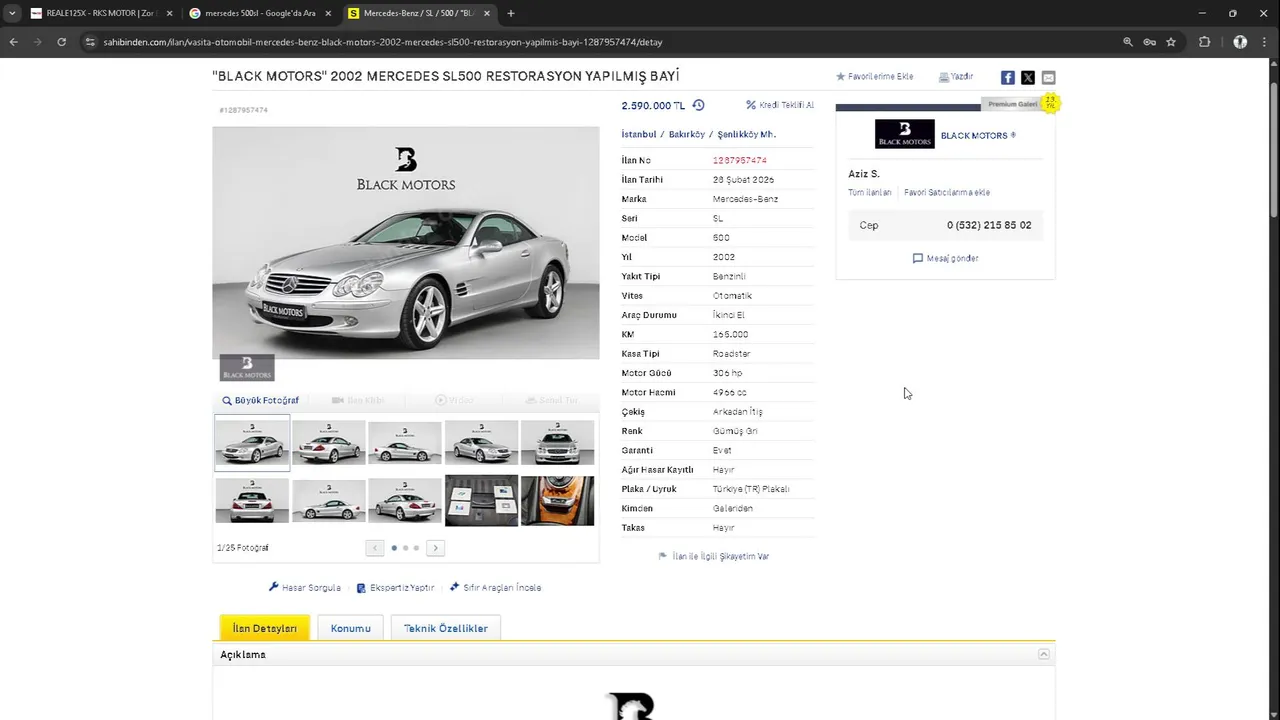This screenshot has height=720, width=1280.
Task: Click the Yazdır print link
Action: 956,76
